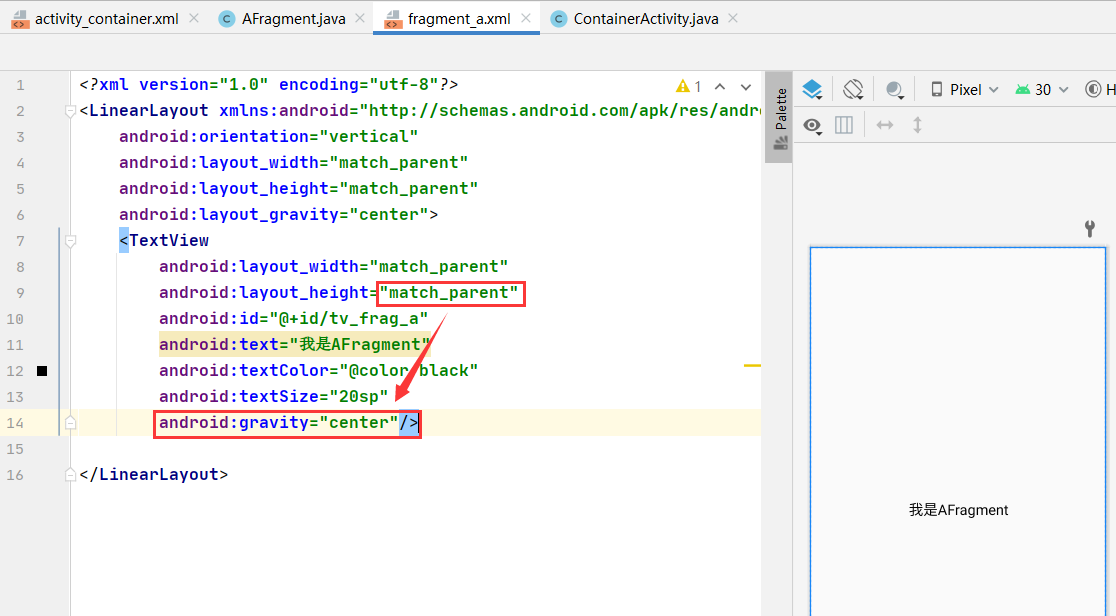Click line number 15 in gutter
1116x616 pixels.
[15, 449]
